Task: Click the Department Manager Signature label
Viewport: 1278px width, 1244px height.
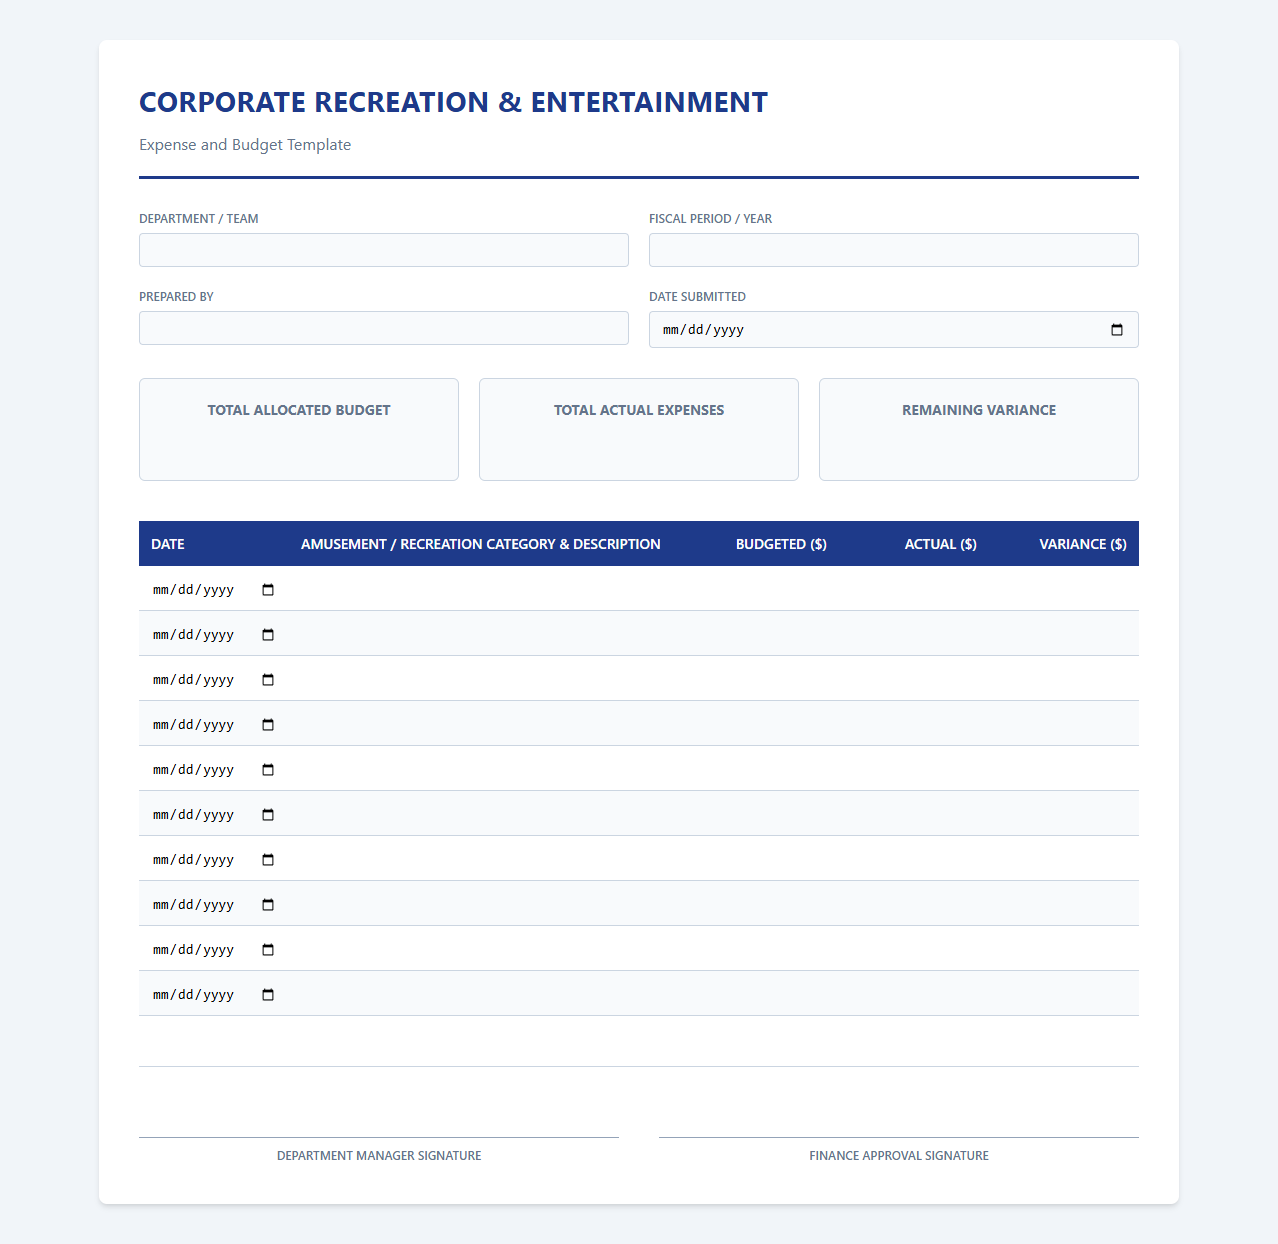Action: pos(379,1156)
